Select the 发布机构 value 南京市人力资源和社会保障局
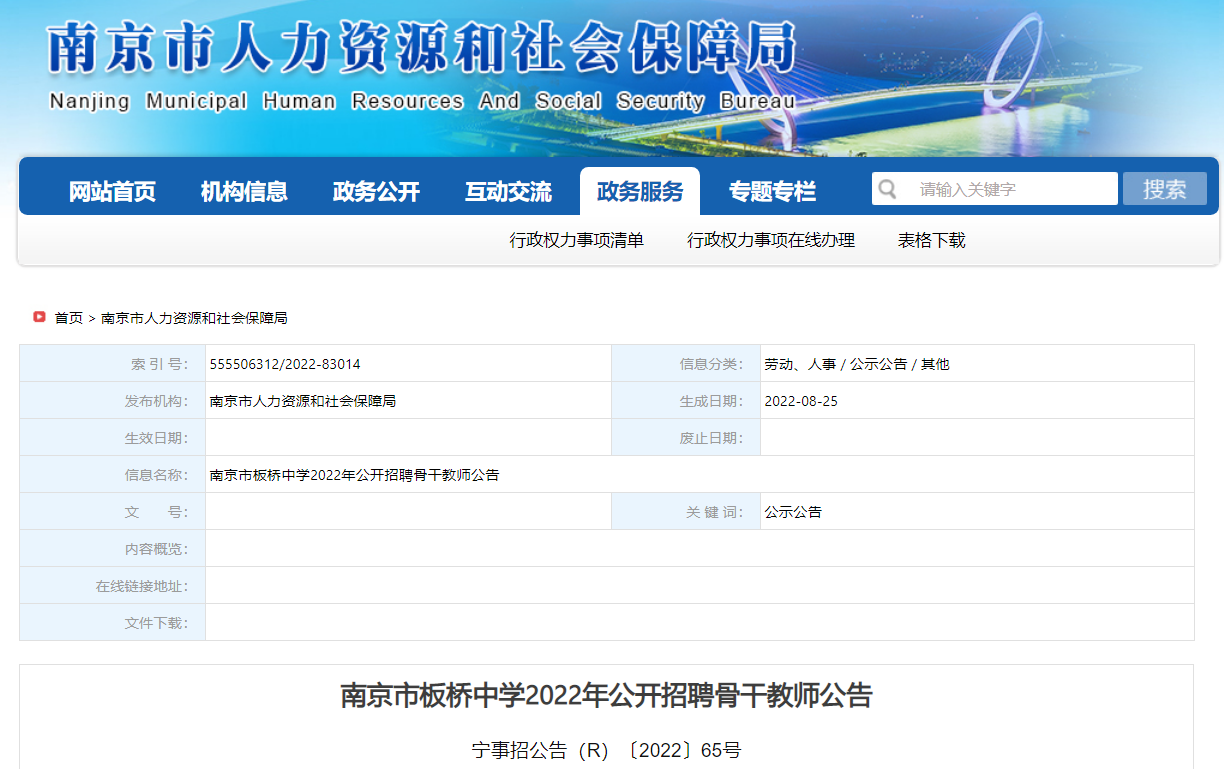The height and width of the screenshot is (769, 1224). (303, 401)
